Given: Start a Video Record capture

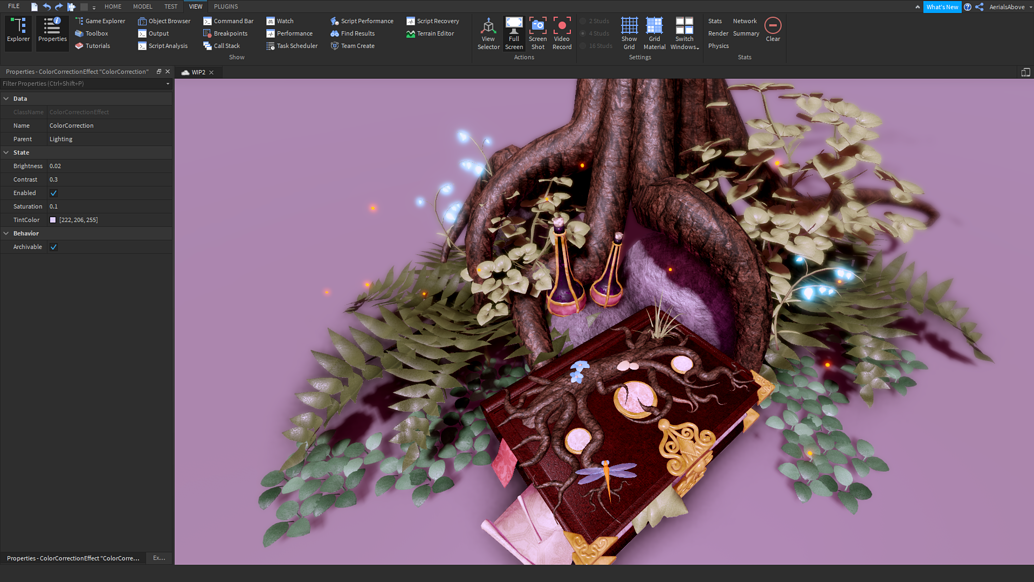Looking at the screenshot, I should (x=562, y=33).
